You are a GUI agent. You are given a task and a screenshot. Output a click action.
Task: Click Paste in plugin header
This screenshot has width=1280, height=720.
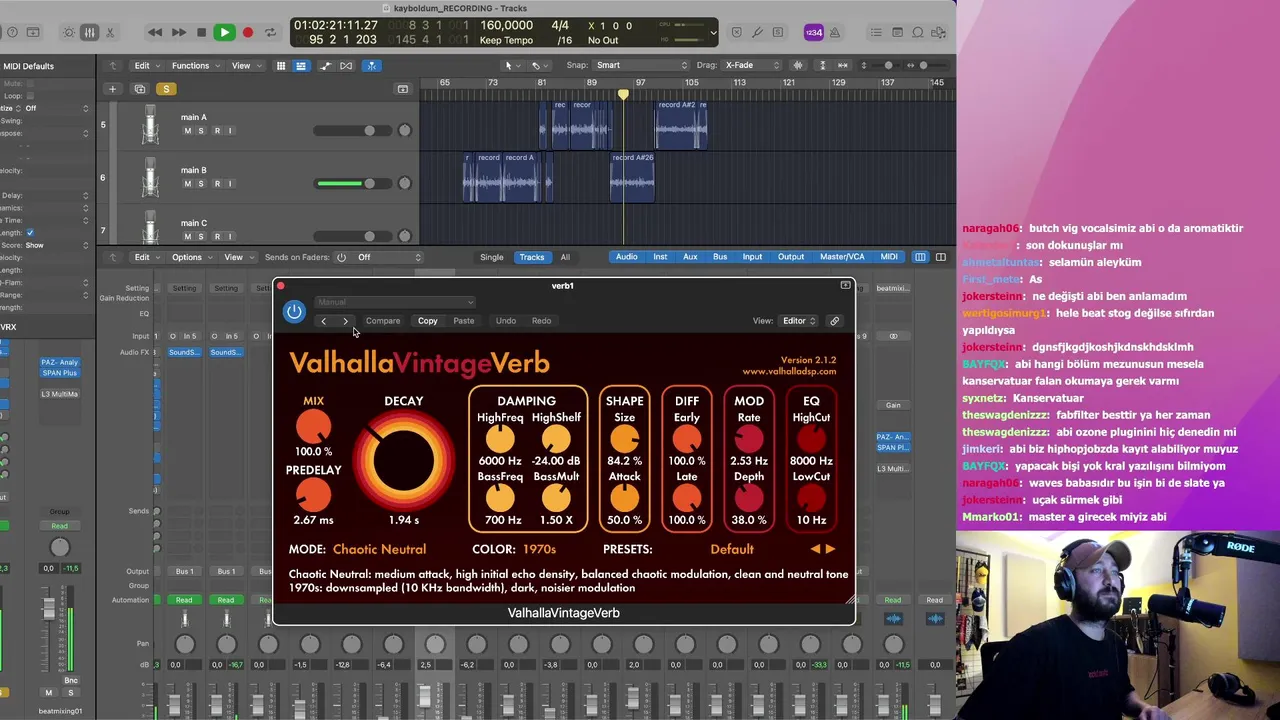(x=463, y=321)
